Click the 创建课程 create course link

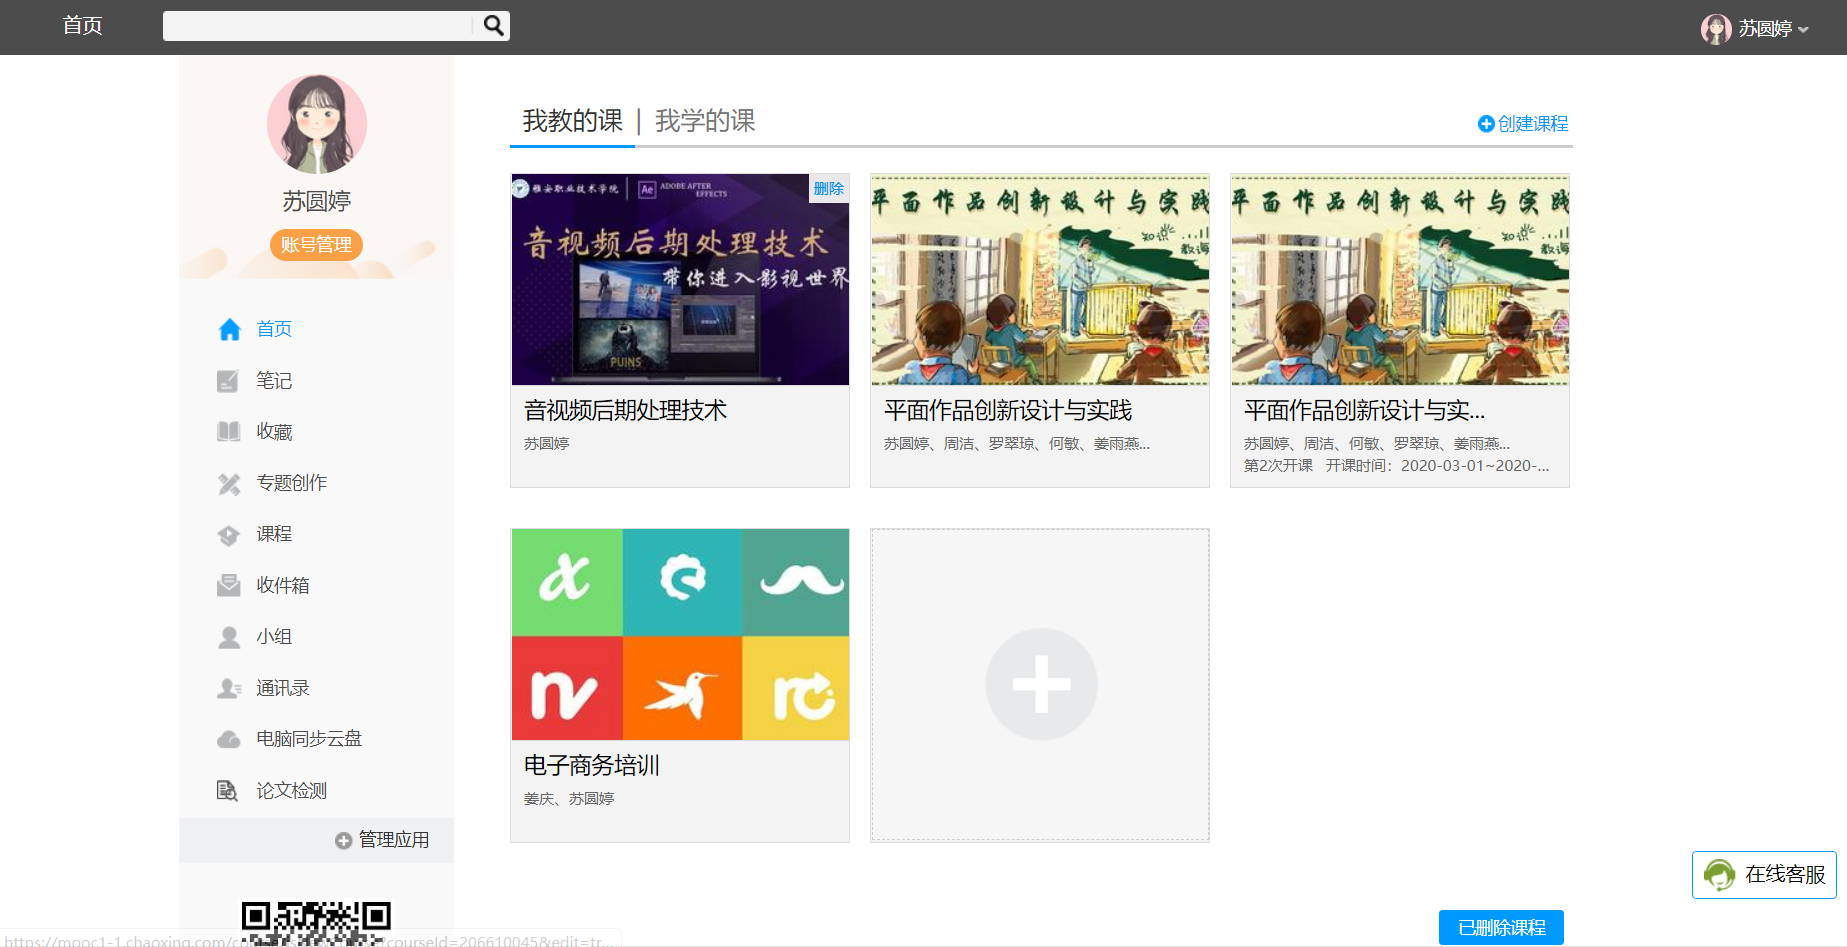click(1523, 124)
